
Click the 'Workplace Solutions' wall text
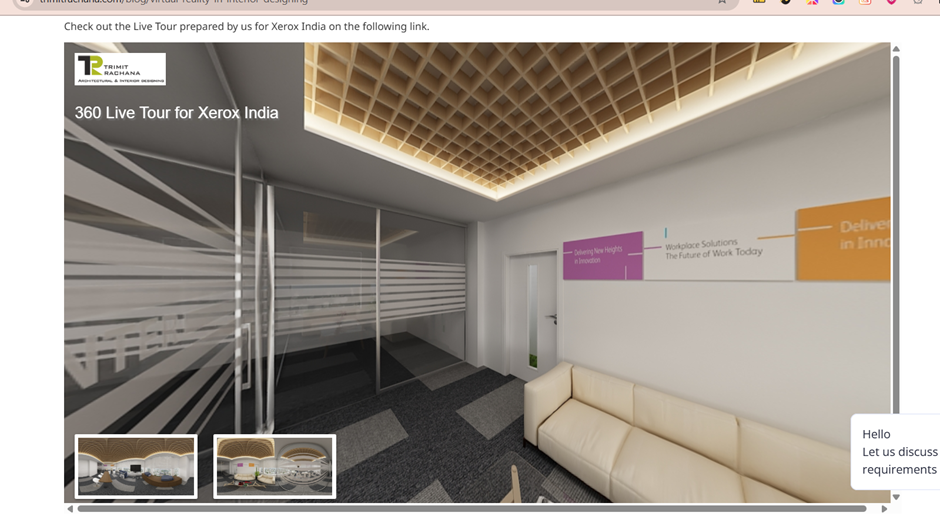[x=713, y=249]
